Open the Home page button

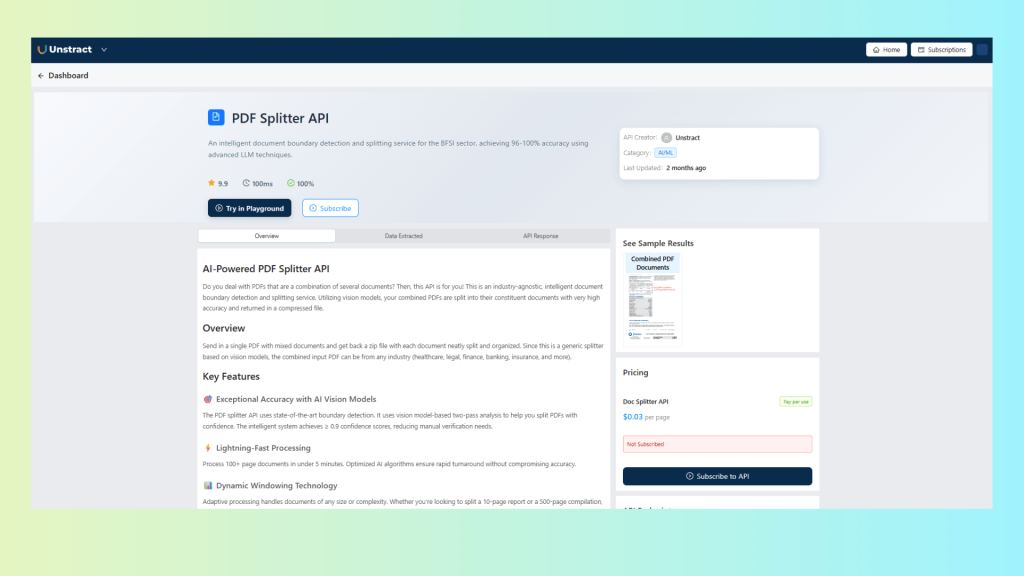[x=886, y=49]
